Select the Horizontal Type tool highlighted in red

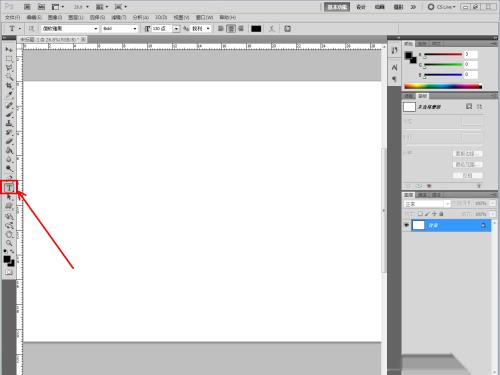coord(9,188)
